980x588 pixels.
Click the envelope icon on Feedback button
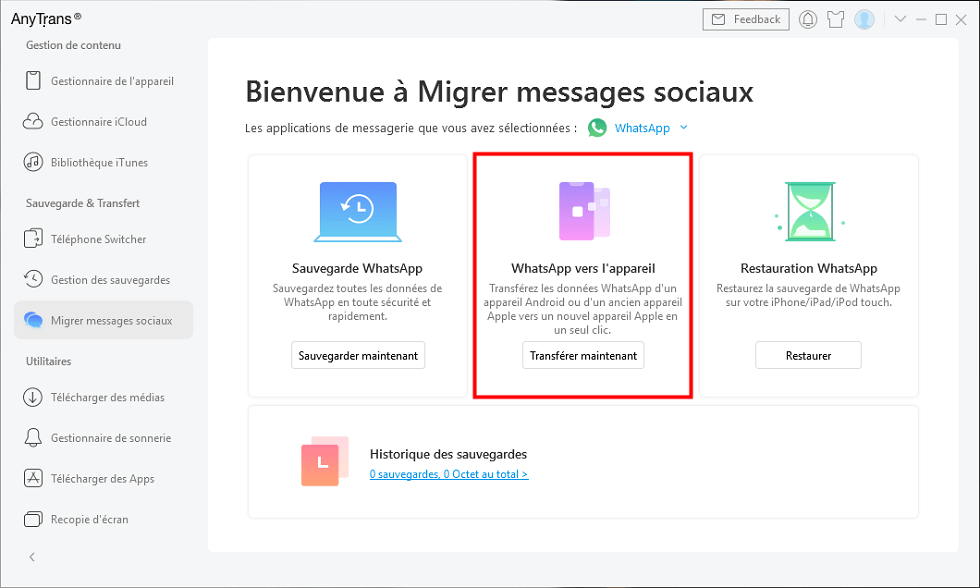719,19
